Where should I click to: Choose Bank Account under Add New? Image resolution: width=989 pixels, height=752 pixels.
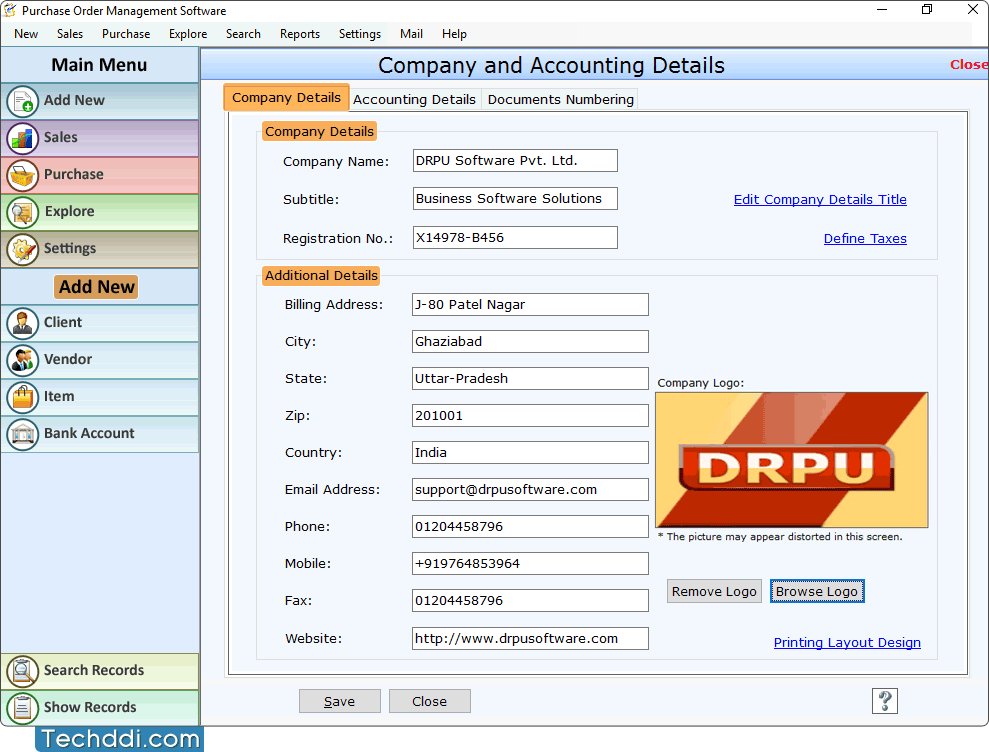(100, 435)
